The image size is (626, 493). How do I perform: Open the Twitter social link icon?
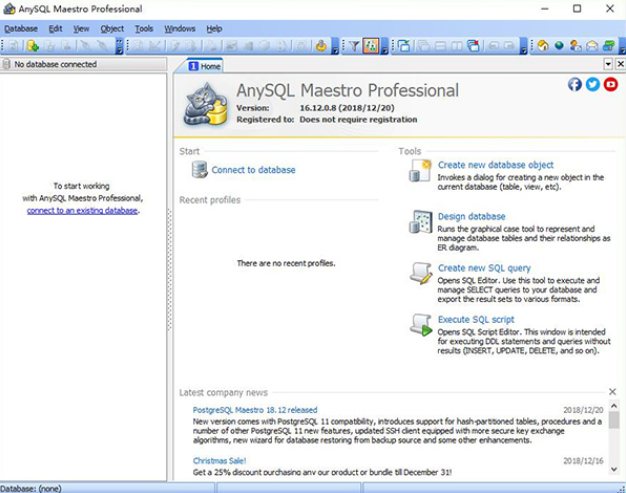pos(593,85)
